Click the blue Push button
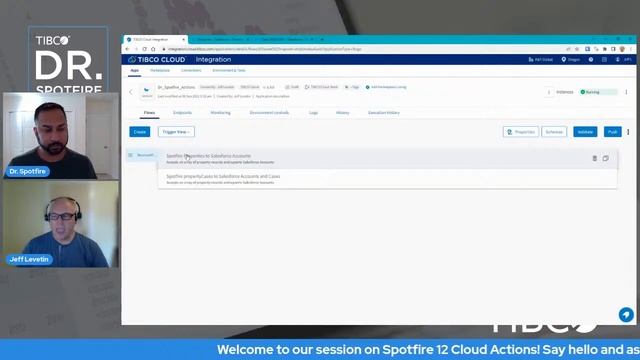Screen dimensions: 640x360 click(x=613, y=132)
